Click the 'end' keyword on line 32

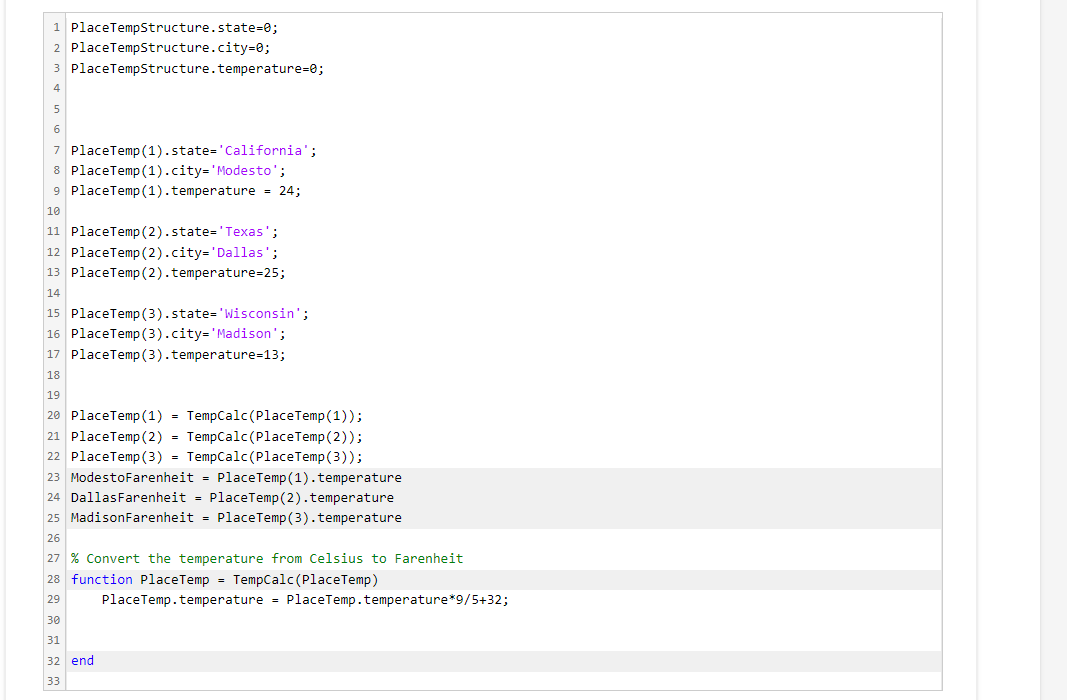coord(82,661)
